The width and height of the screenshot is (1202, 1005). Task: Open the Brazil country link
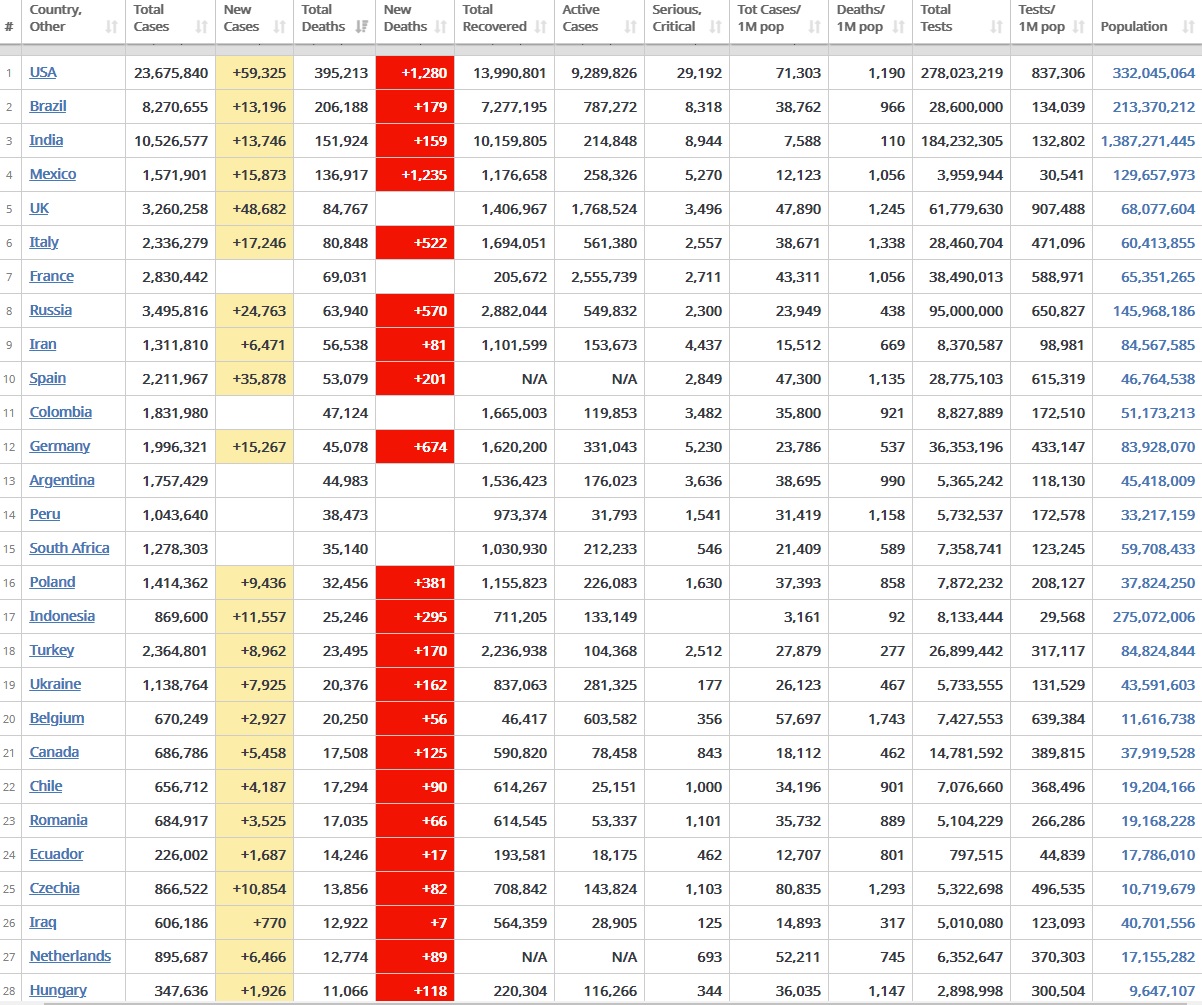pyautogui.click(x=48, y=106)
